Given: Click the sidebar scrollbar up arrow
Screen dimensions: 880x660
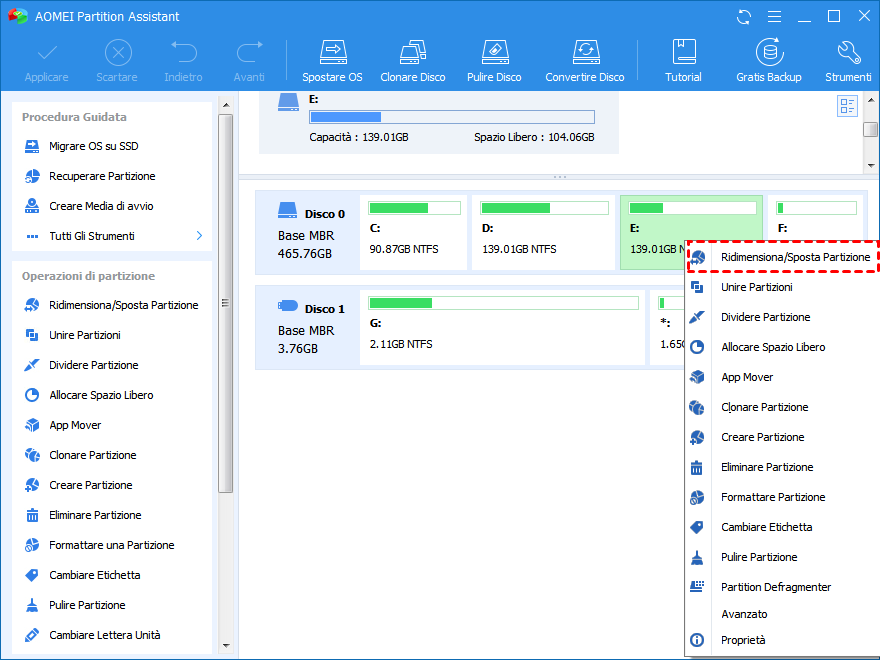Looking at the screenshot, I should point(226,105).
